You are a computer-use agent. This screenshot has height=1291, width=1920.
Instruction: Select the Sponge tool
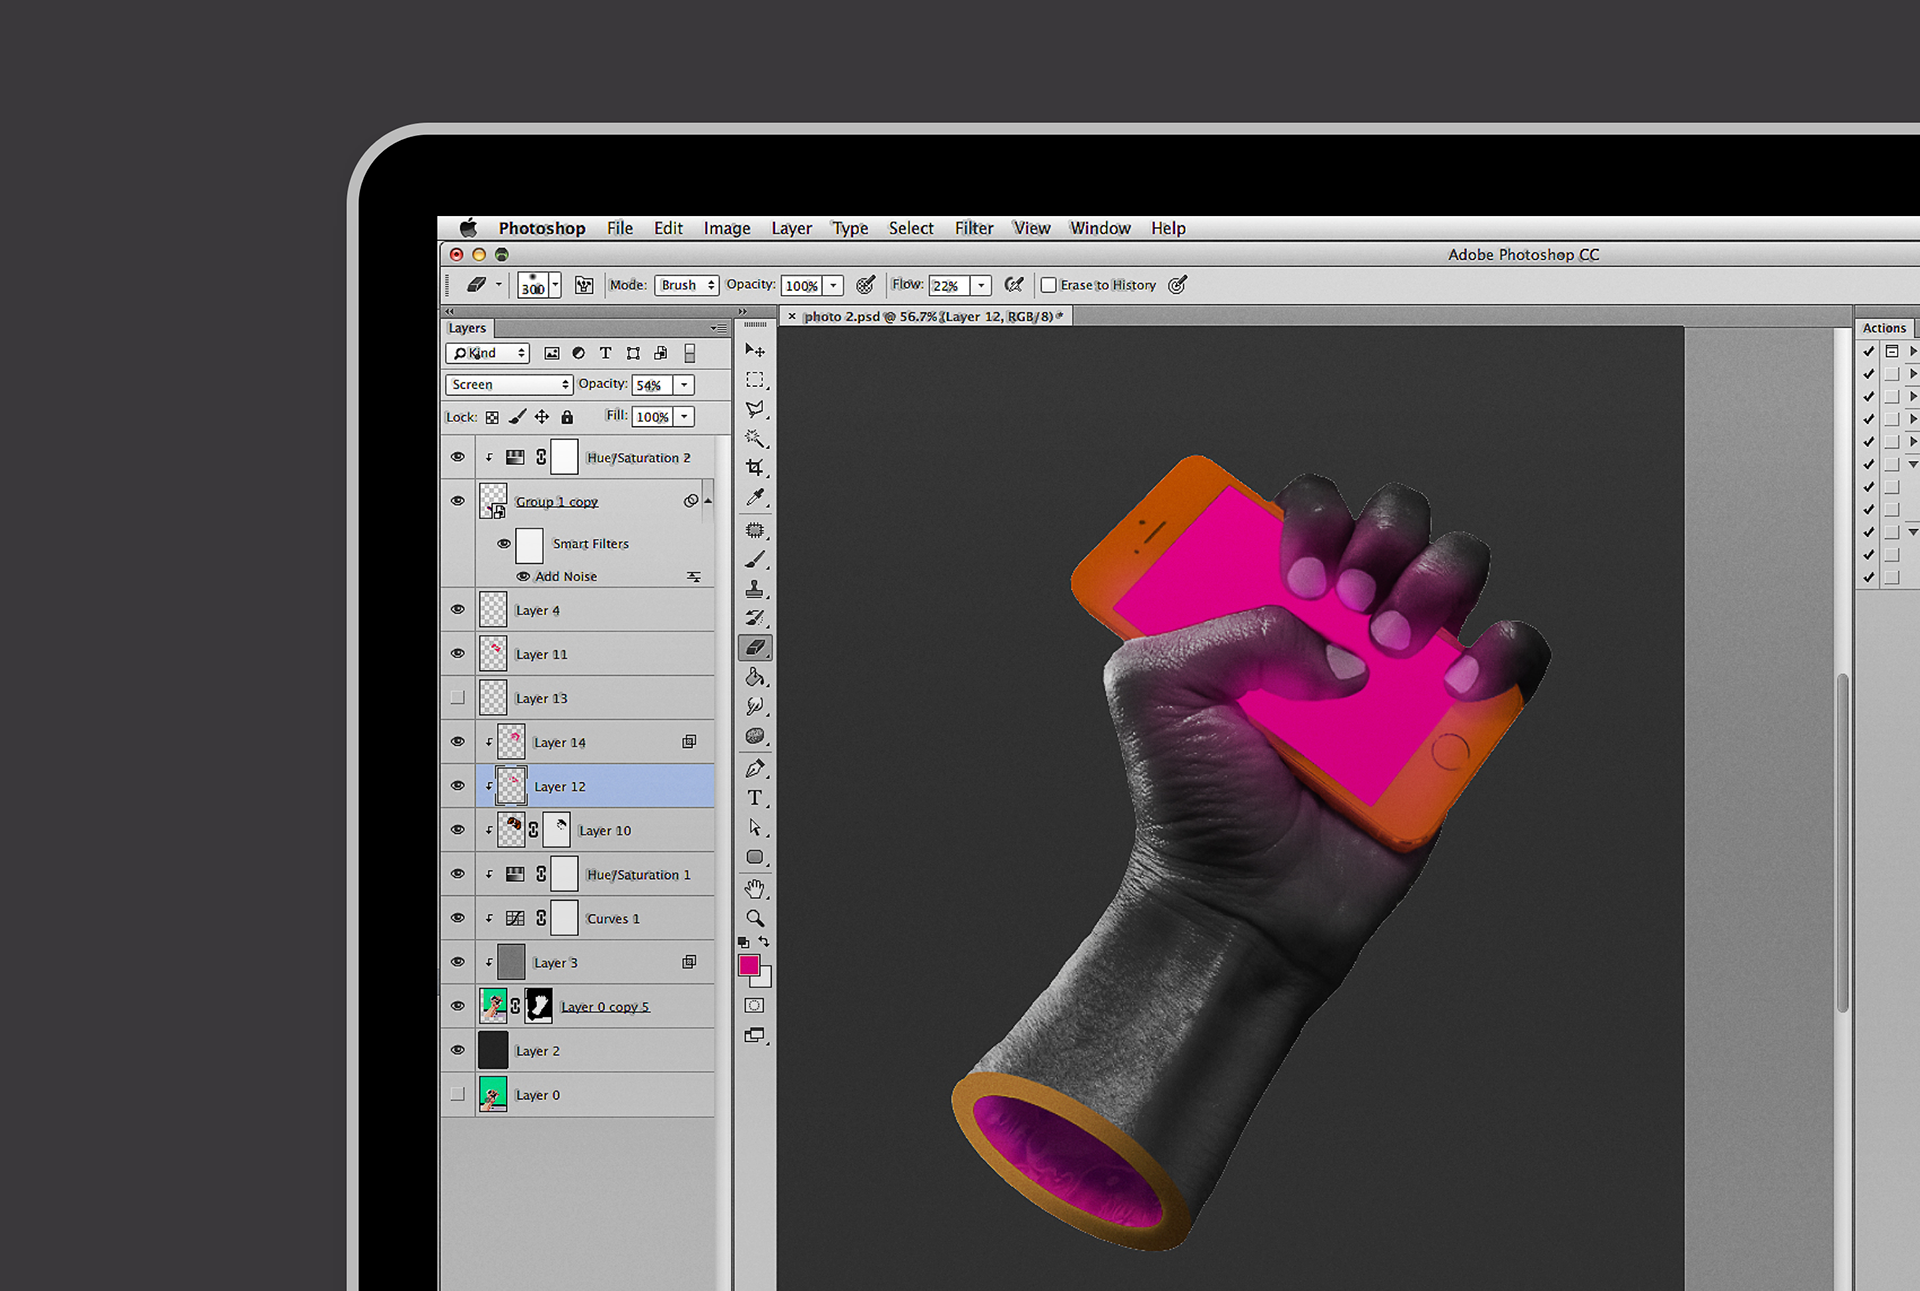[x=755, y=736]
